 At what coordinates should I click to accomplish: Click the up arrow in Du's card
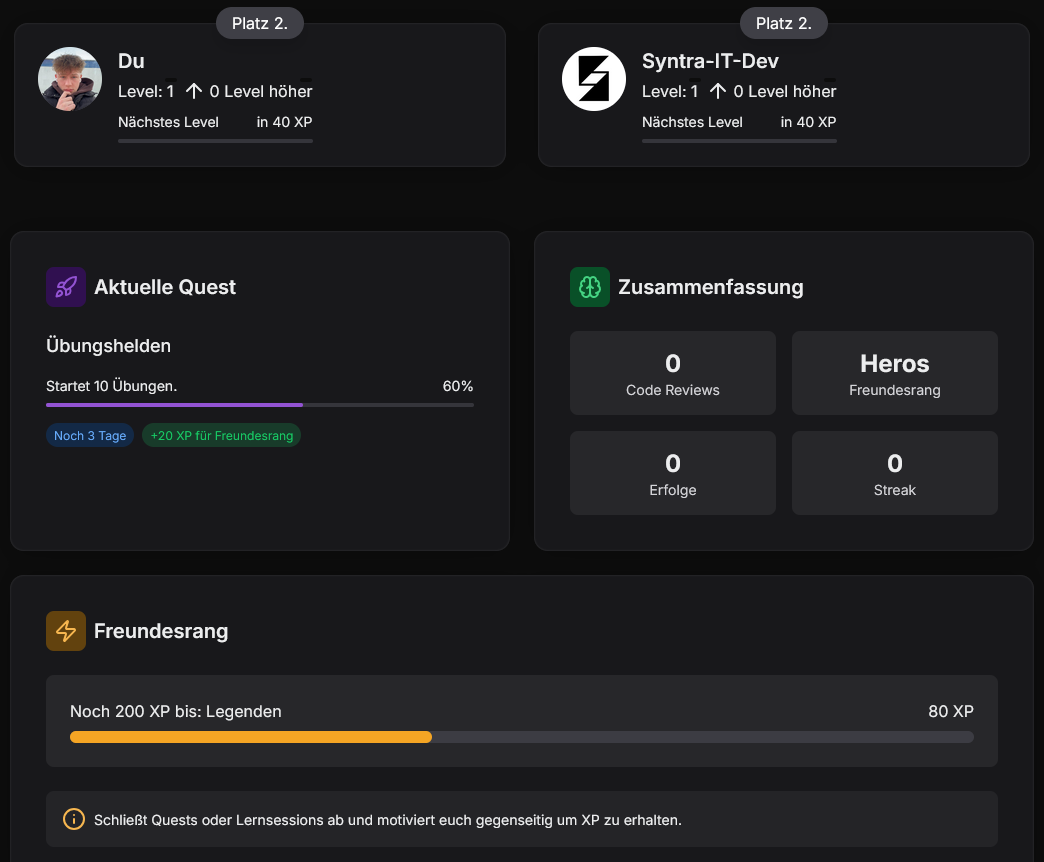194,91
